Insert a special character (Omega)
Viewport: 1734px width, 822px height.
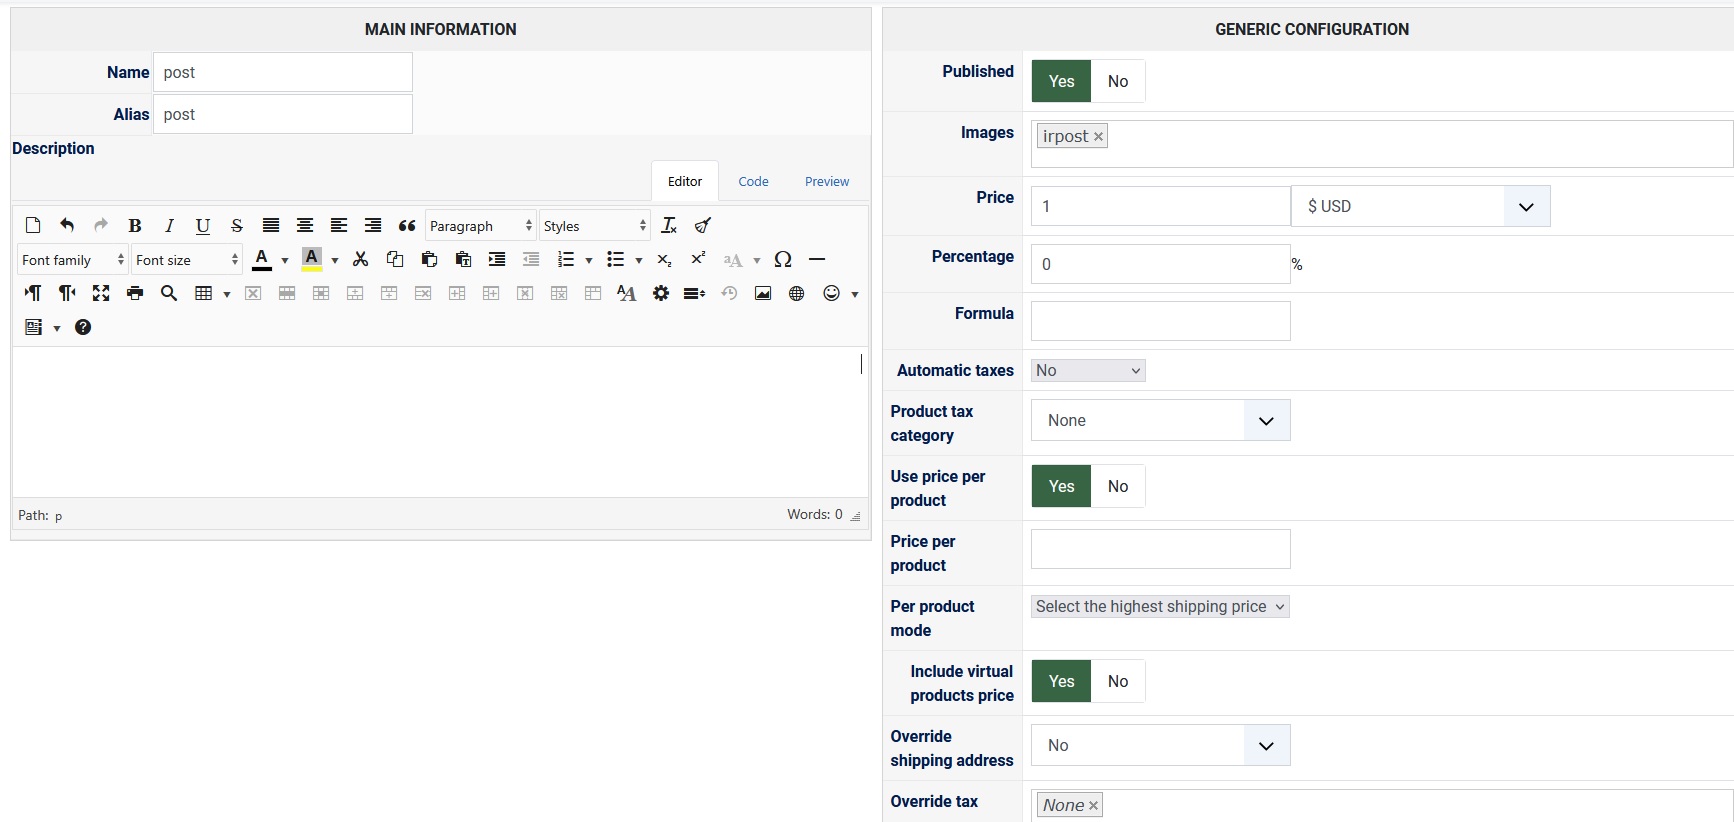click(783, 260)
